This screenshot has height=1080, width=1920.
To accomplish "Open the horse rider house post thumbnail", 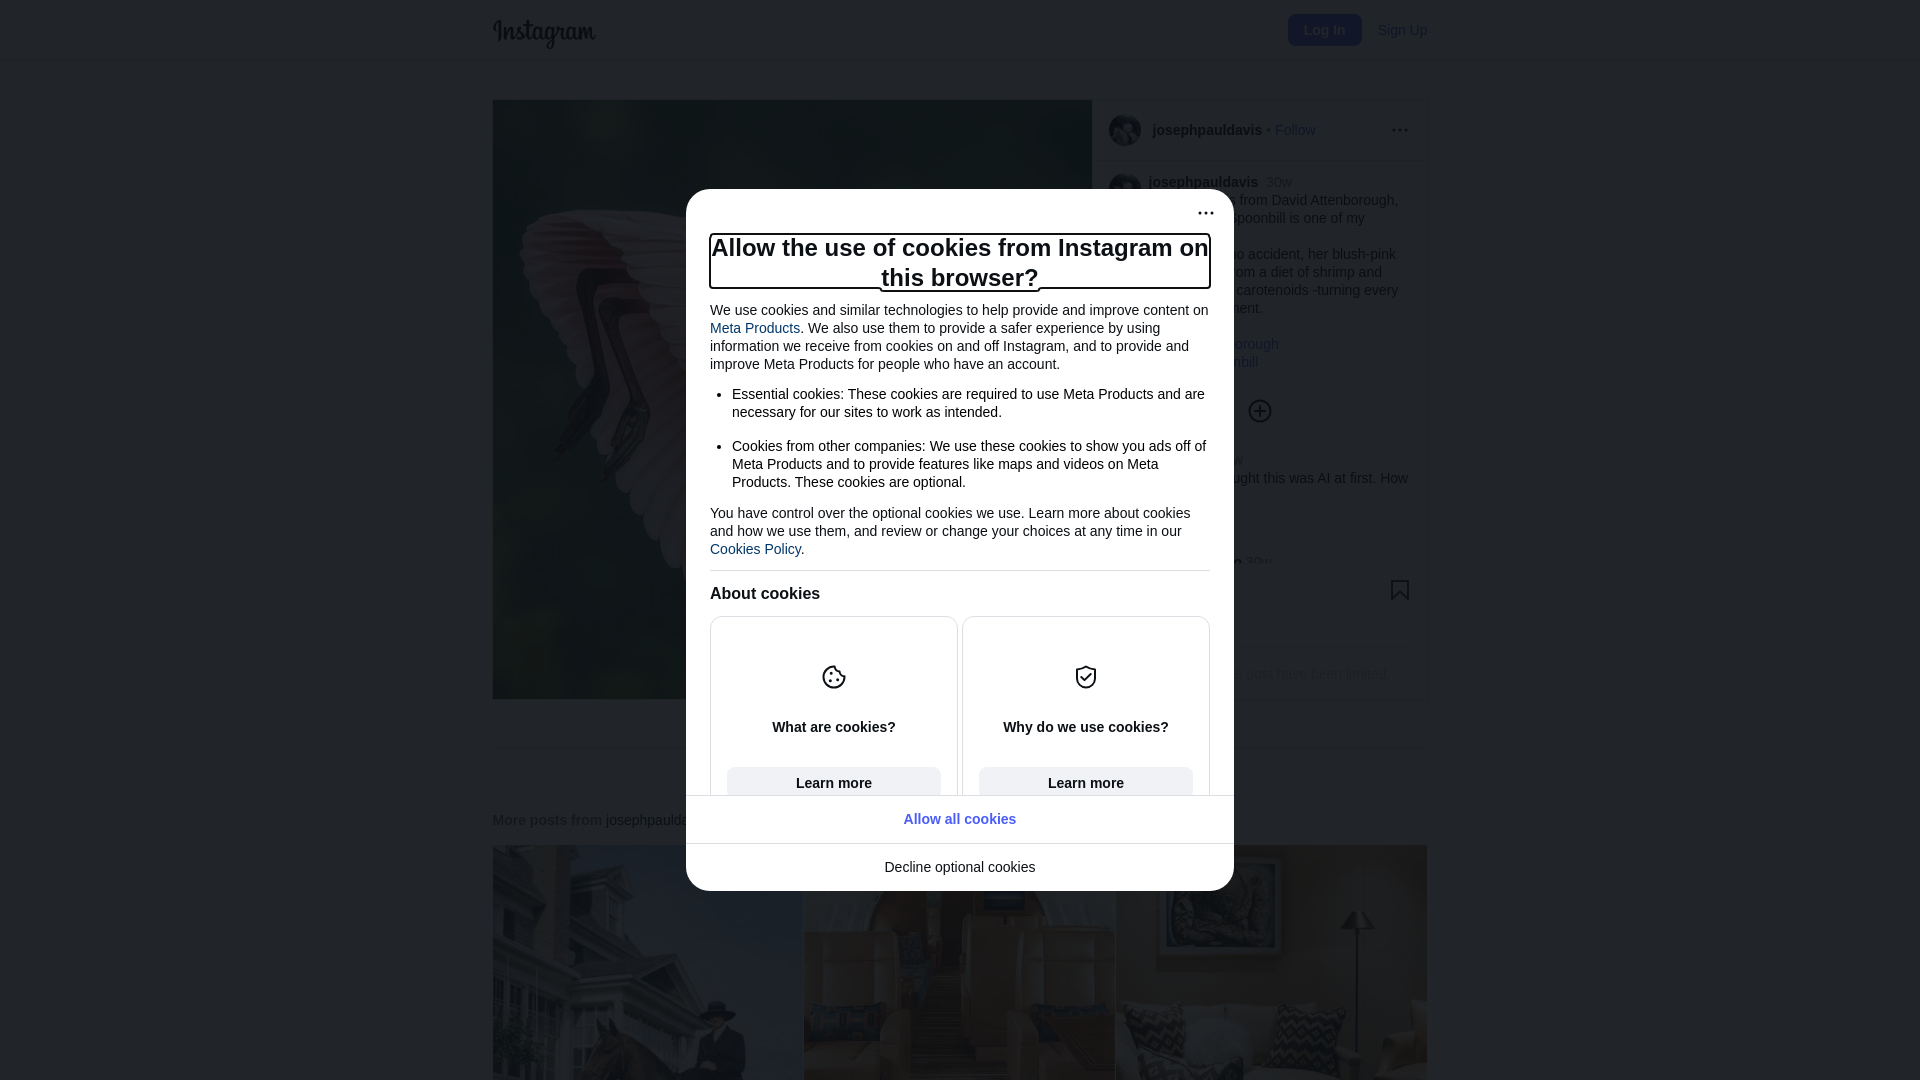I will click(647, 962).
